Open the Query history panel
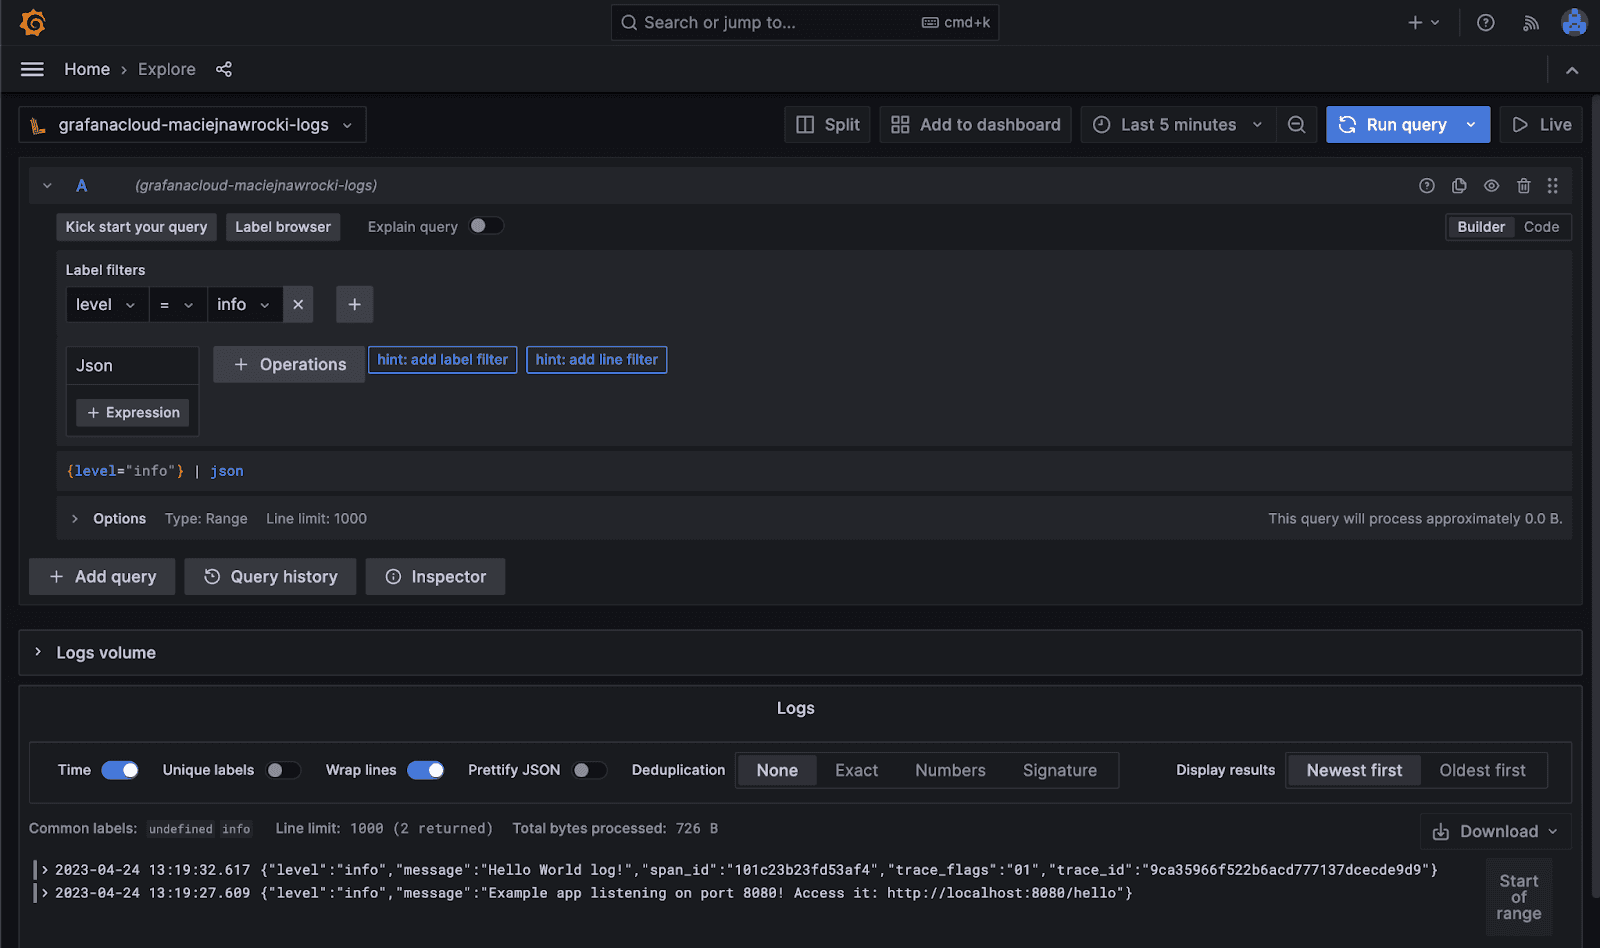The height and width of the screenshot is (948, 1600). (x=270, y=576)
